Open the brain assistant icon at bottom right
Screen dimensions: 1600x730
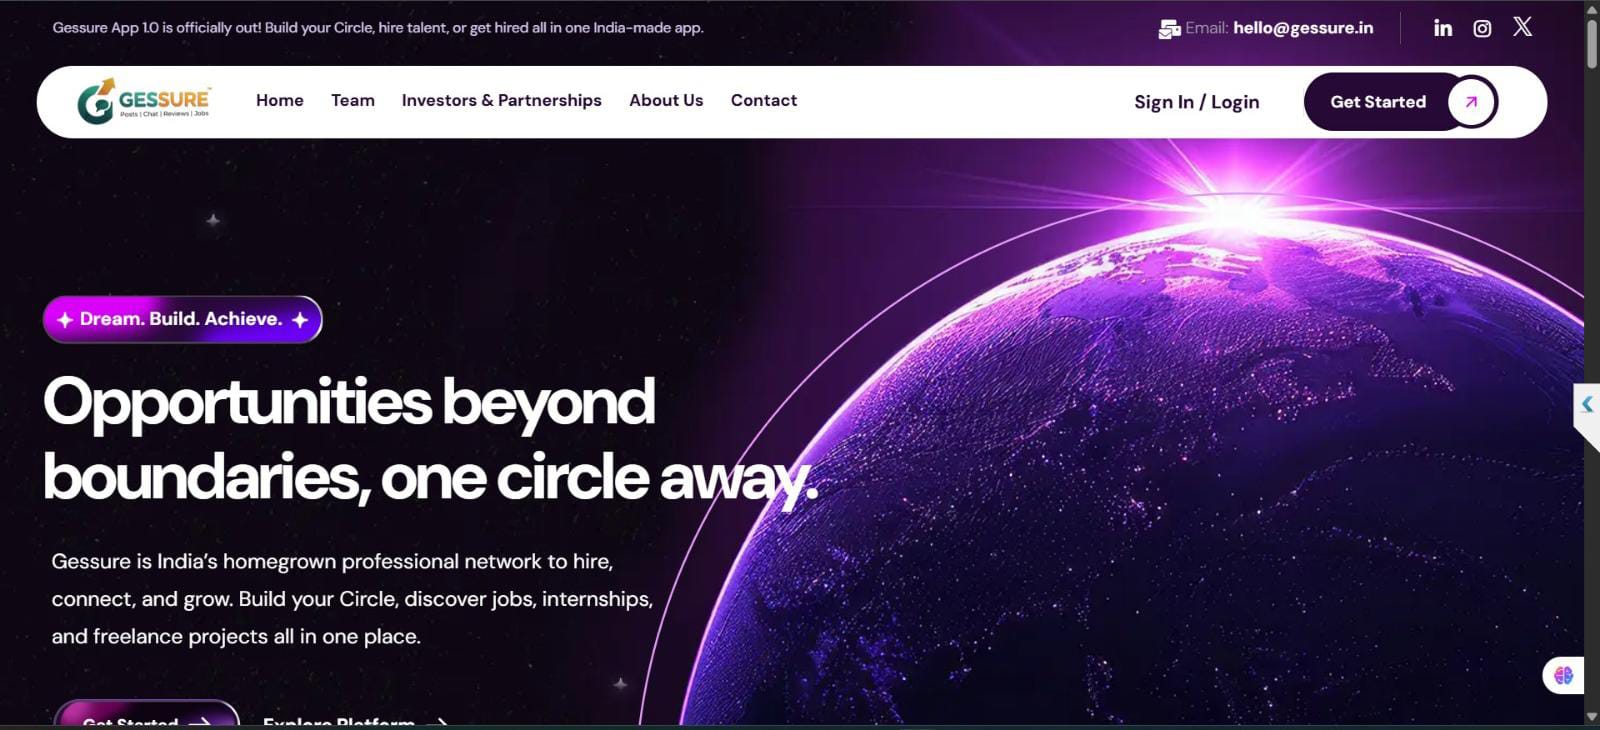tap(1563, 676)
